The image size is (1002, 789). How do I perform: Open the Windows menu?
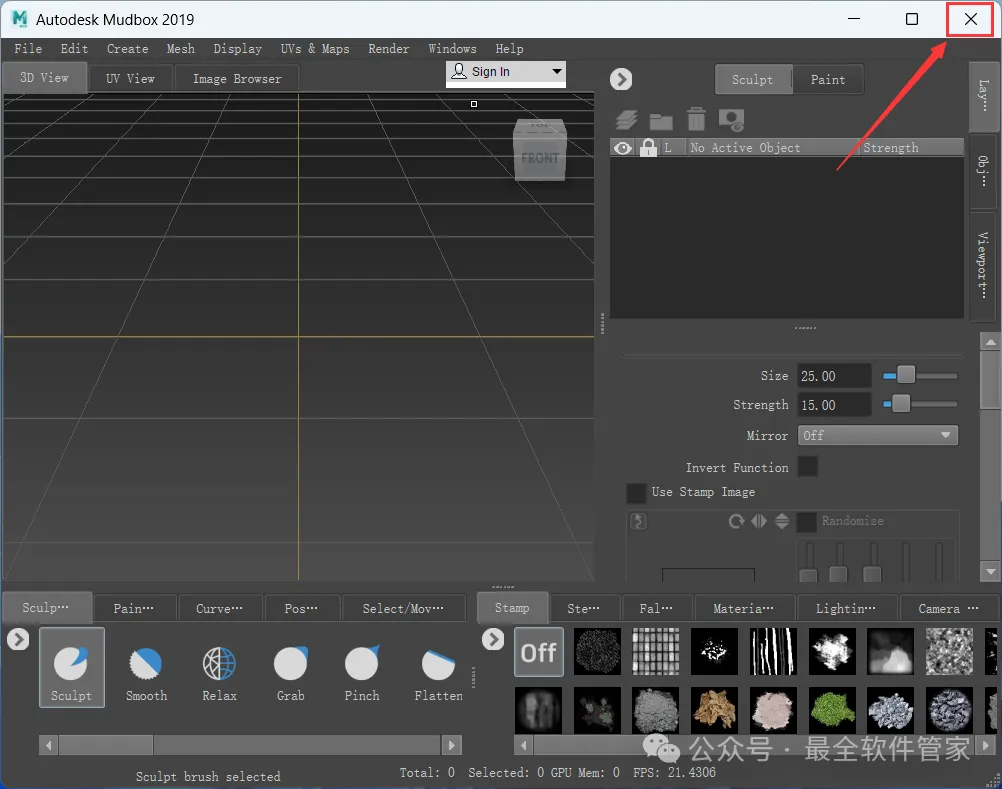[x=452, y=49]
